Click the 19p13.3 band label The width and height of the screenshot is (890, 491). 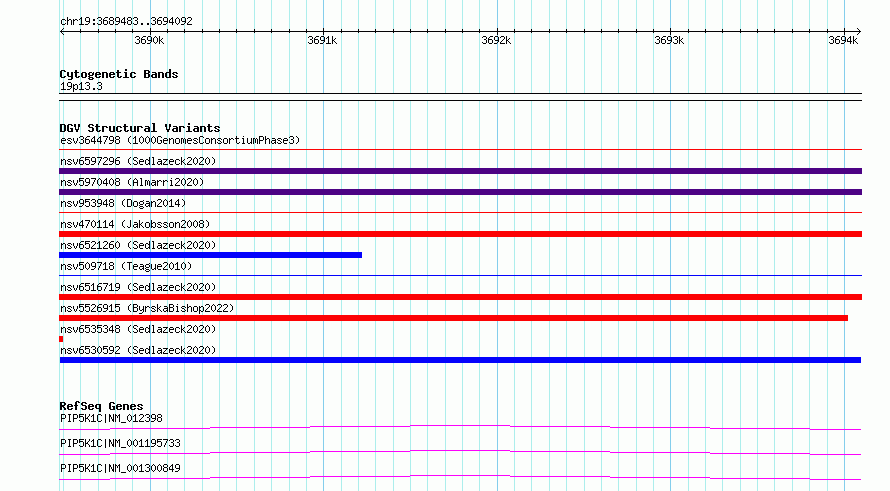click(x=81, y=87)
